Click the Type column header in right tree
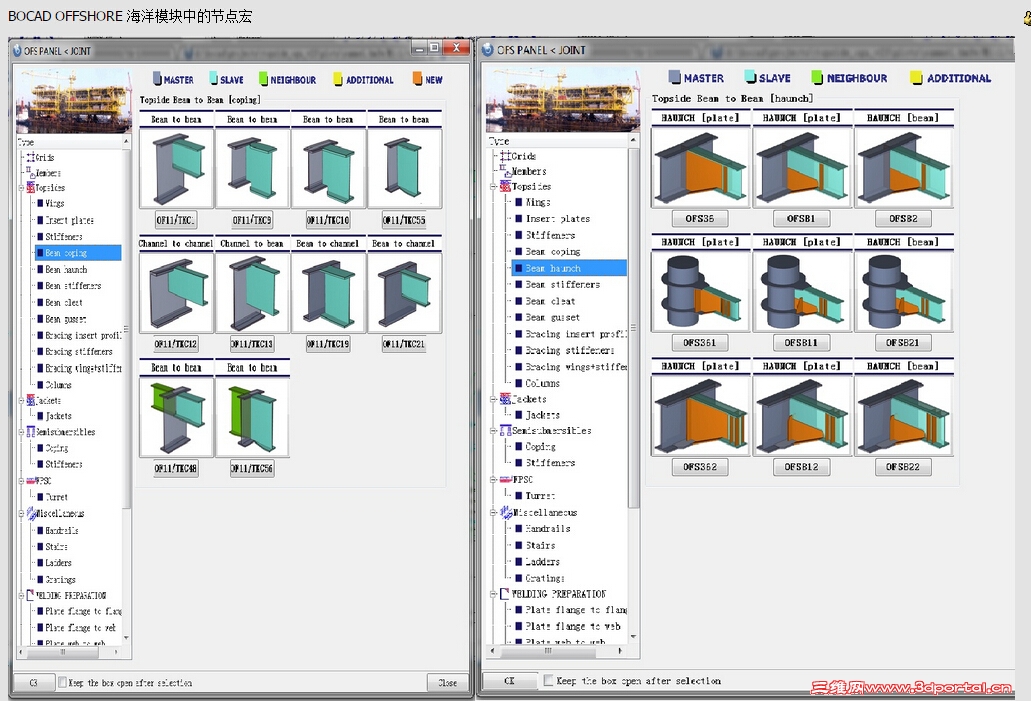The image size is (1031, 701). pos(558,141)
